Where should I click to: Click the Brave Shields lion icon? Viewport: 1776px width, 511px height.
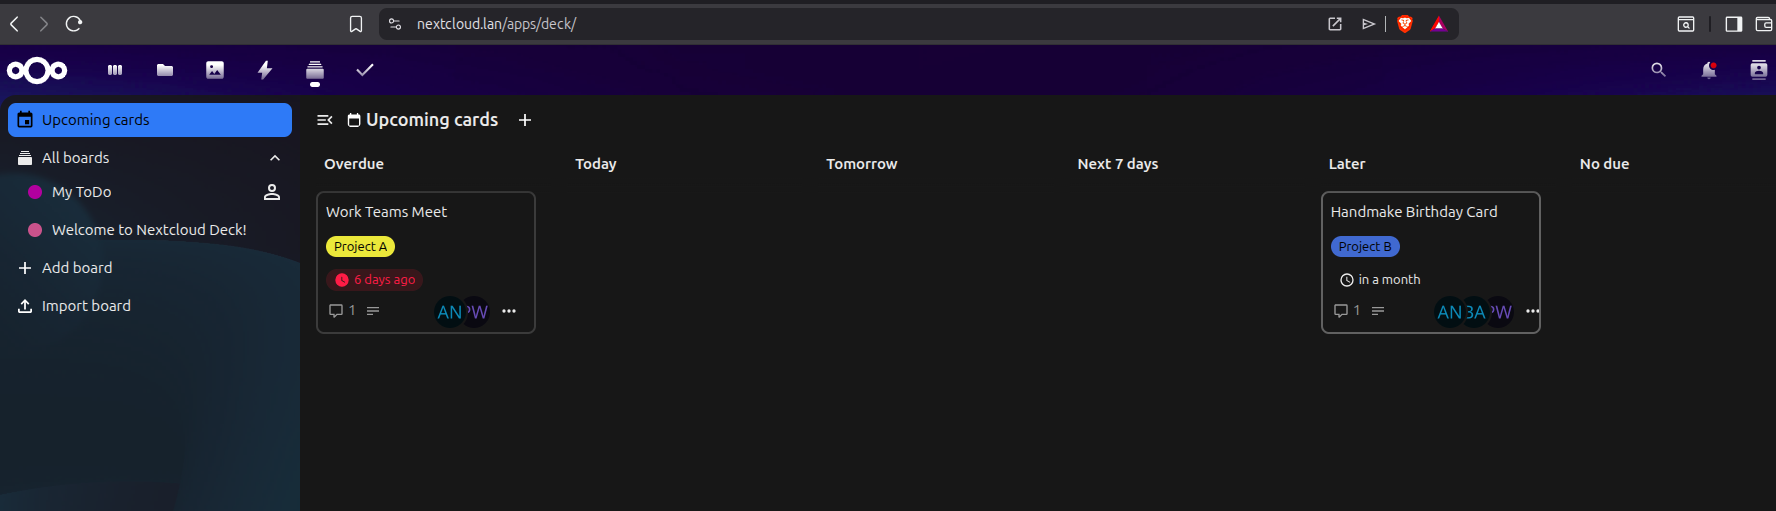pyautogui.click(x=1405, y=24)
